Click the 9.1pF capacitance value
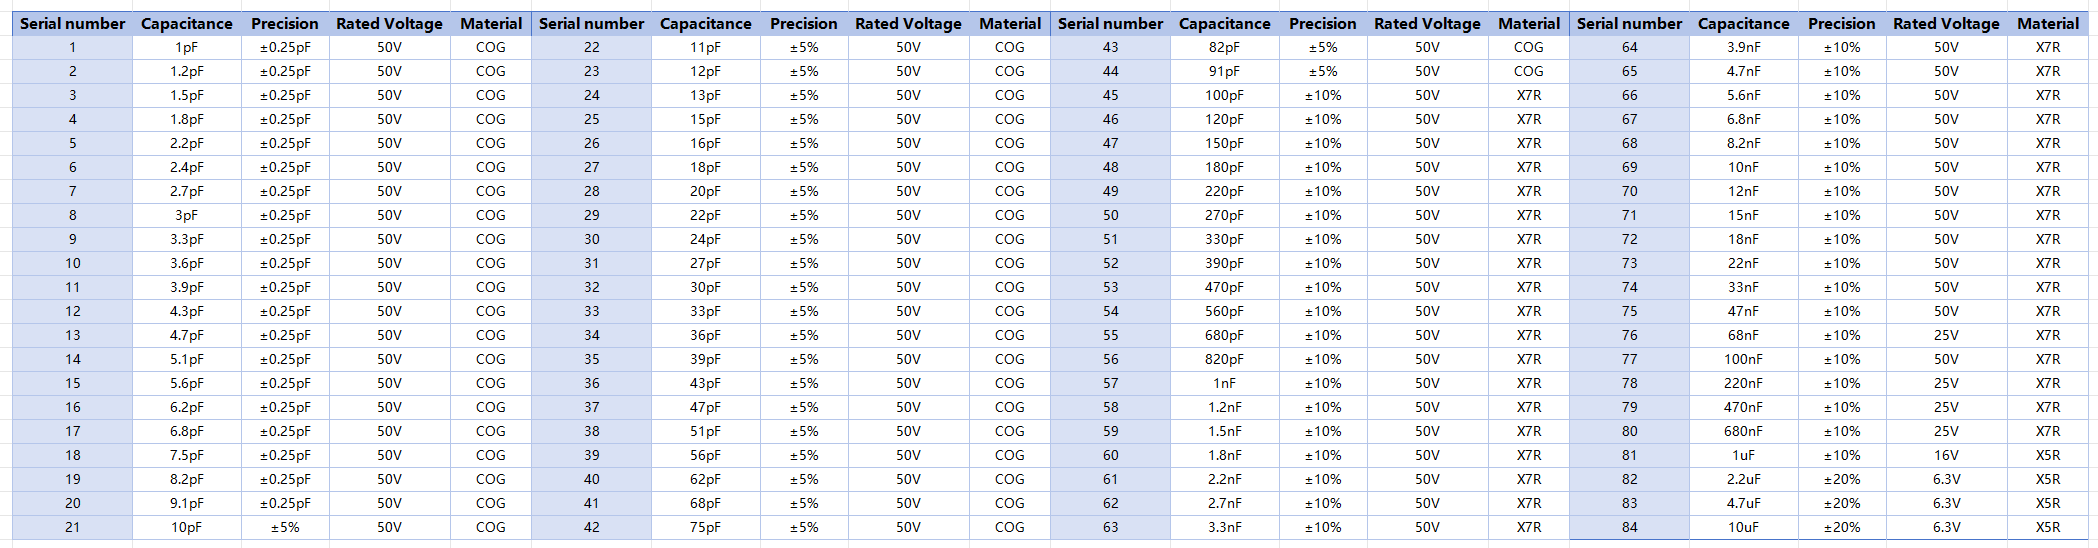2098x548 pixels. coord(186,503)
